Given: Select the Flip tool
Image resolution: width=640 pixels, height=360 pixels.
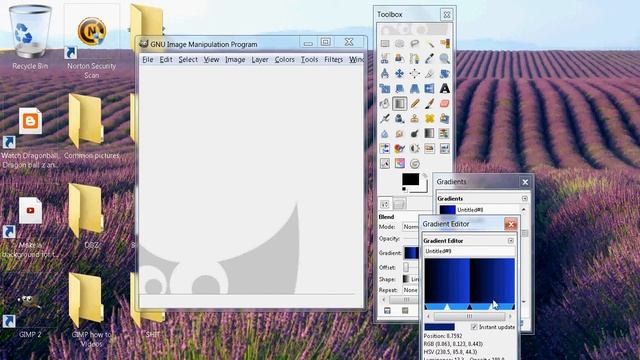Looking at the screenshot, I should pos(429,88).
